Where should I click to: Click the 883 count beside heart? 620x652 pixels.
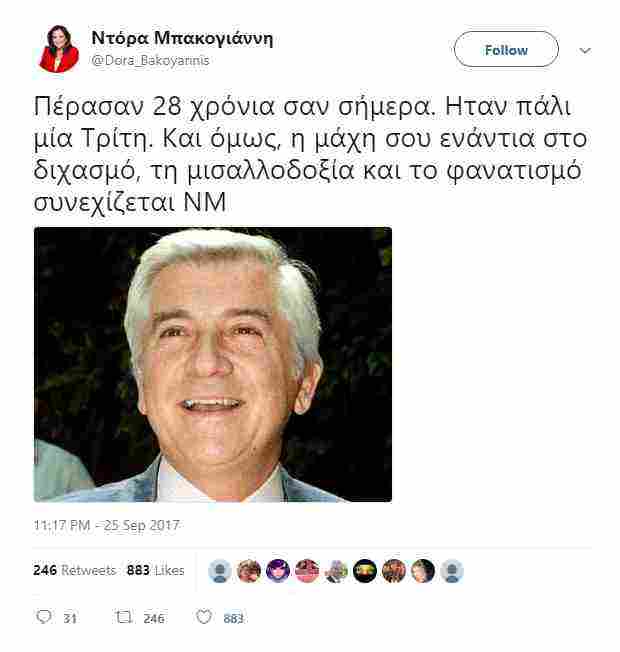(233, 619)
